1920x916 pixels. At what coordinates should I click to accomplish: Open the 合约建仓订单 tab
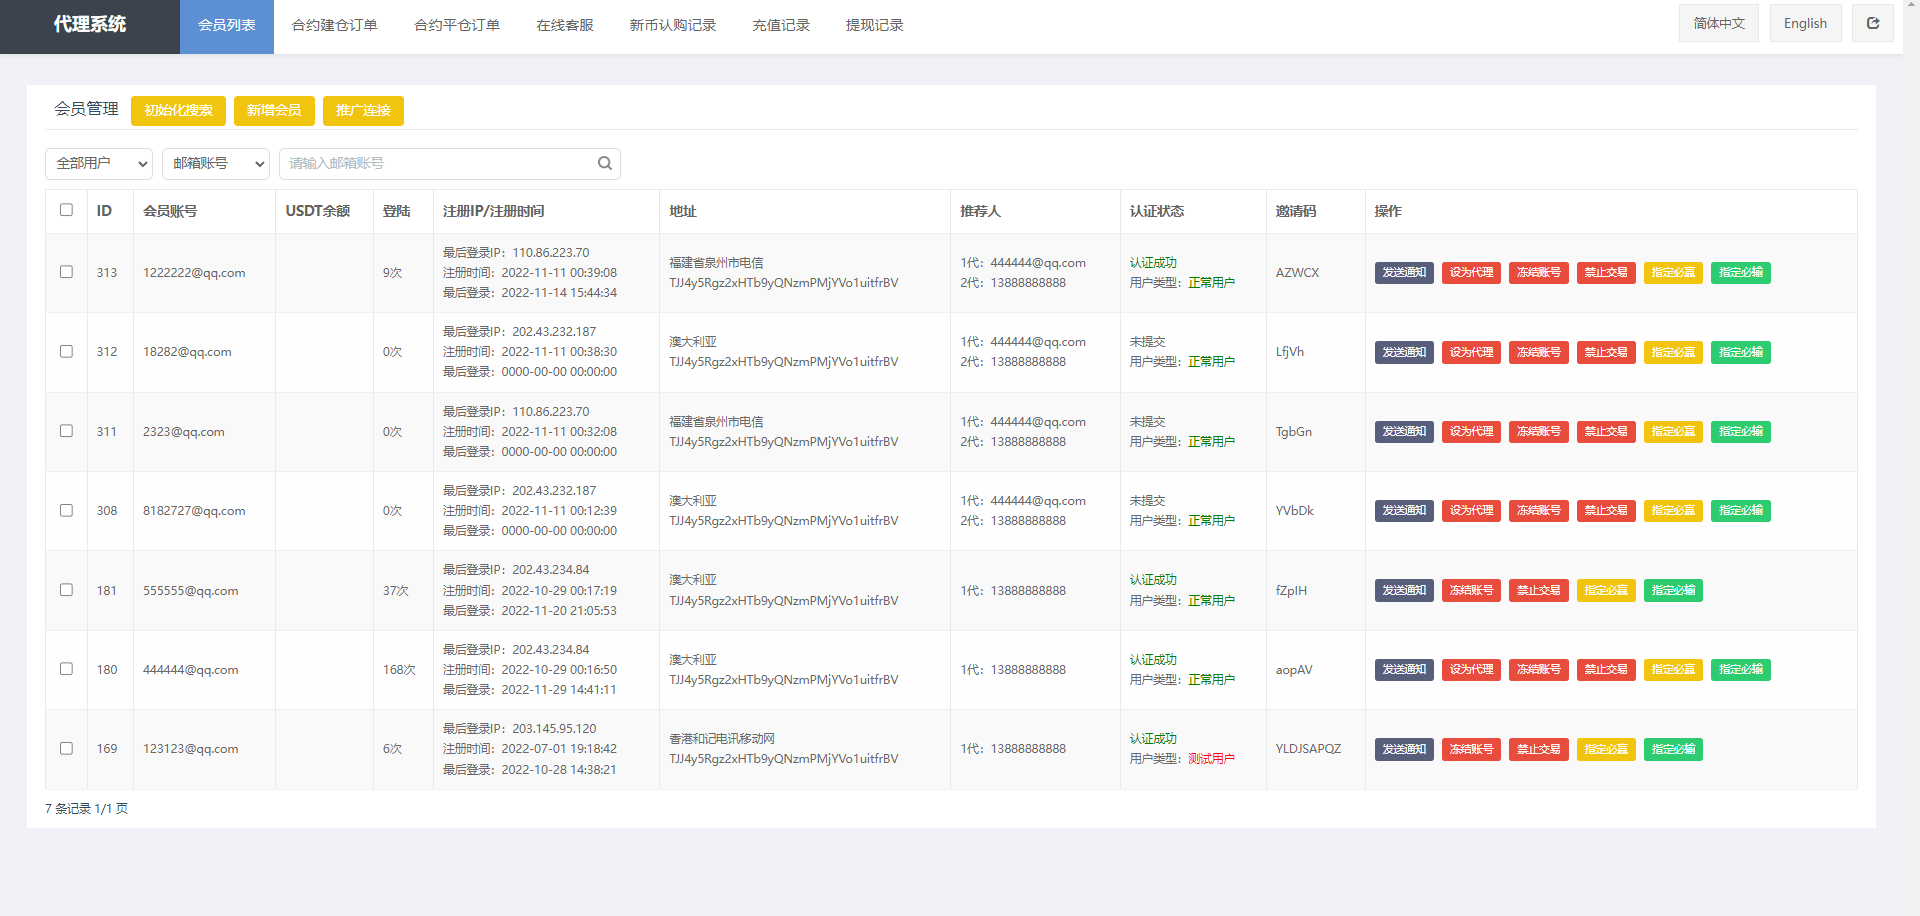(x=334, y=26)
